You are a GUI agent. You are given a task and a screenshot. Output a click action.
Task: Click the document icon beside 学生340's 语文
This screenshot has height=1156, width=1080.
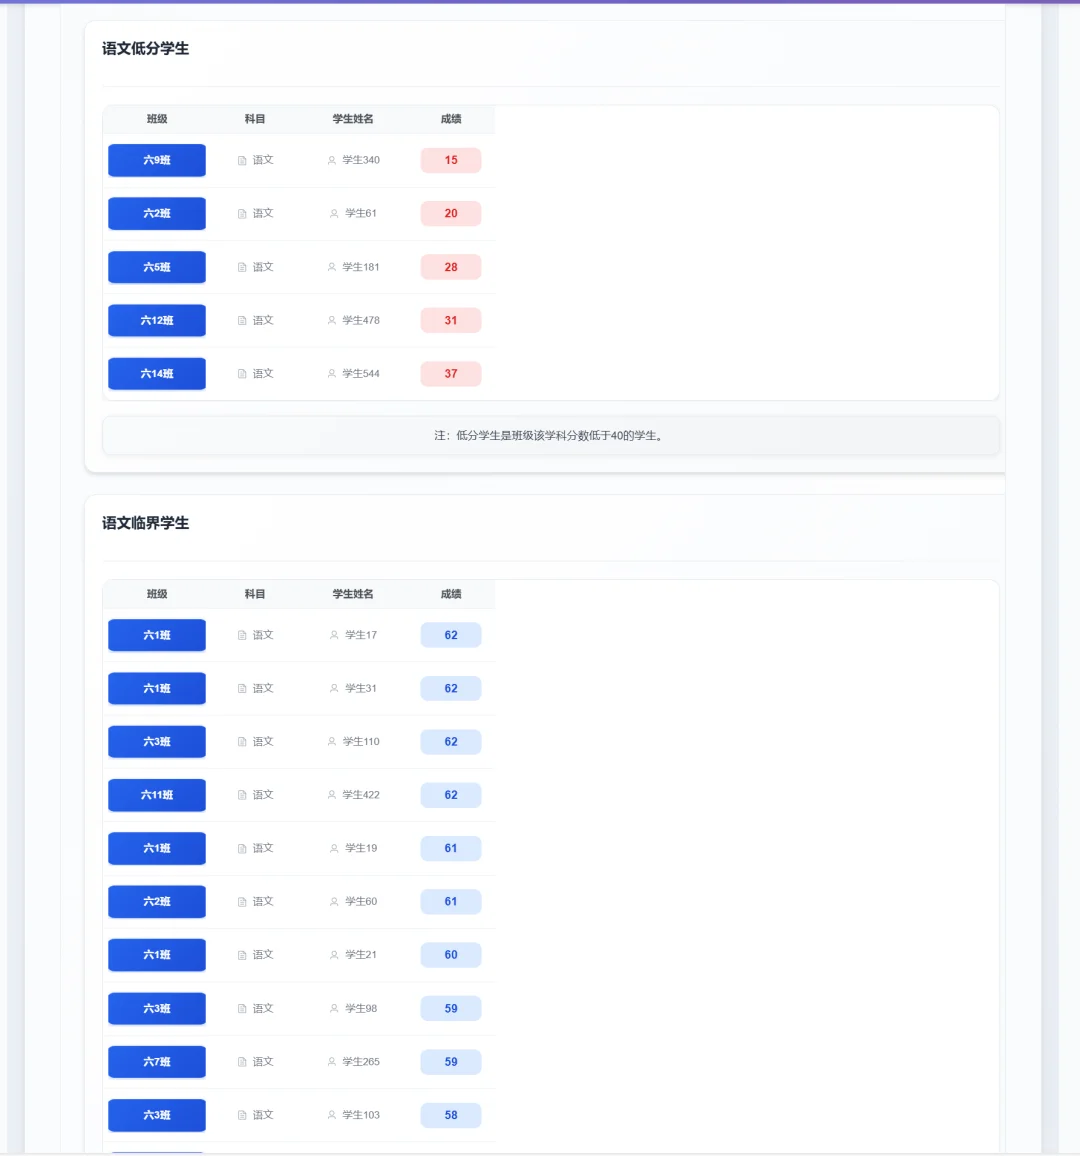click(x=242, y=161)
